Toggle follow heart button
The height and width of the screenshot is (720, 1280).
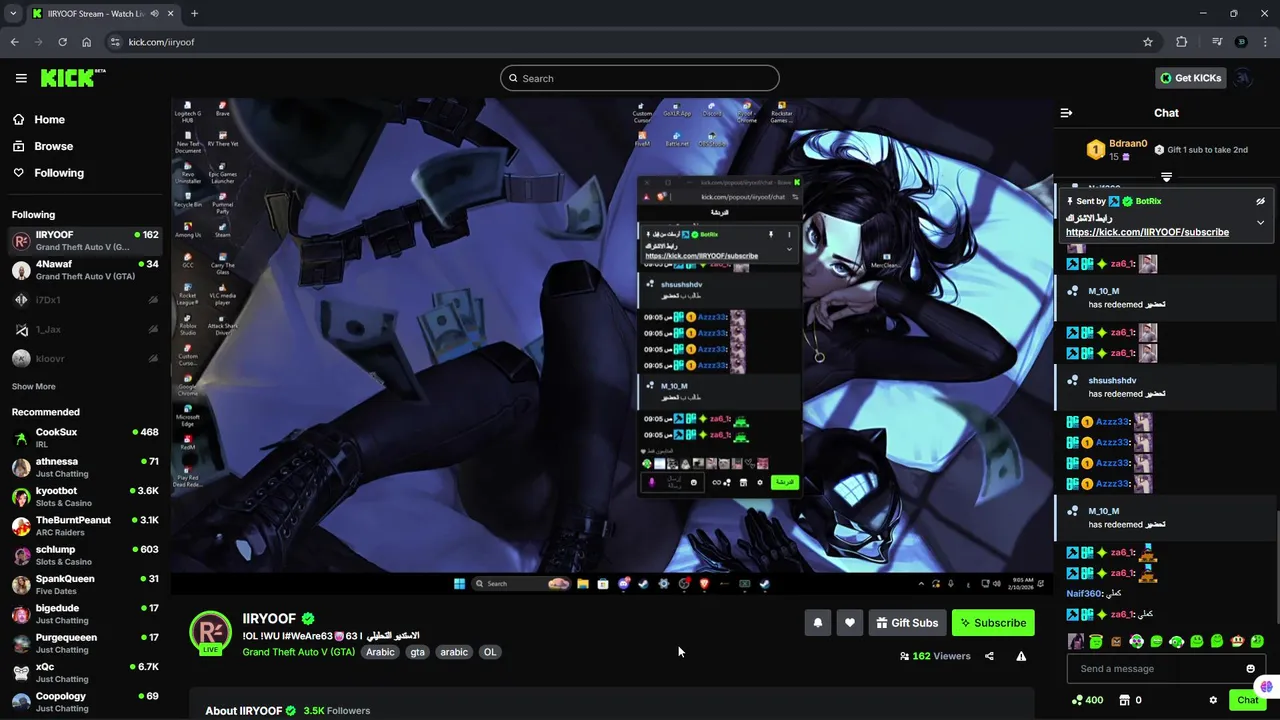[850, 622]
